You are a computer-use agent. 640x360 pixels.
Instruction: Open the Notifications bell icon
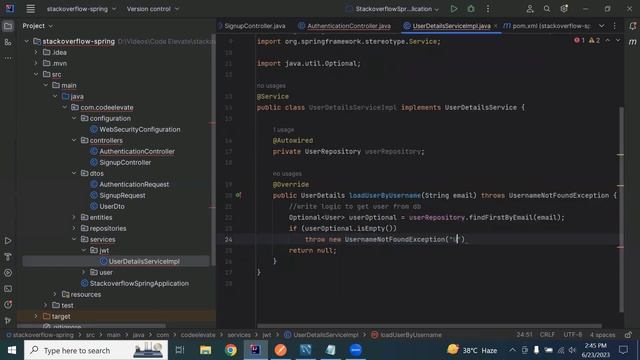[x=632, y=26]
